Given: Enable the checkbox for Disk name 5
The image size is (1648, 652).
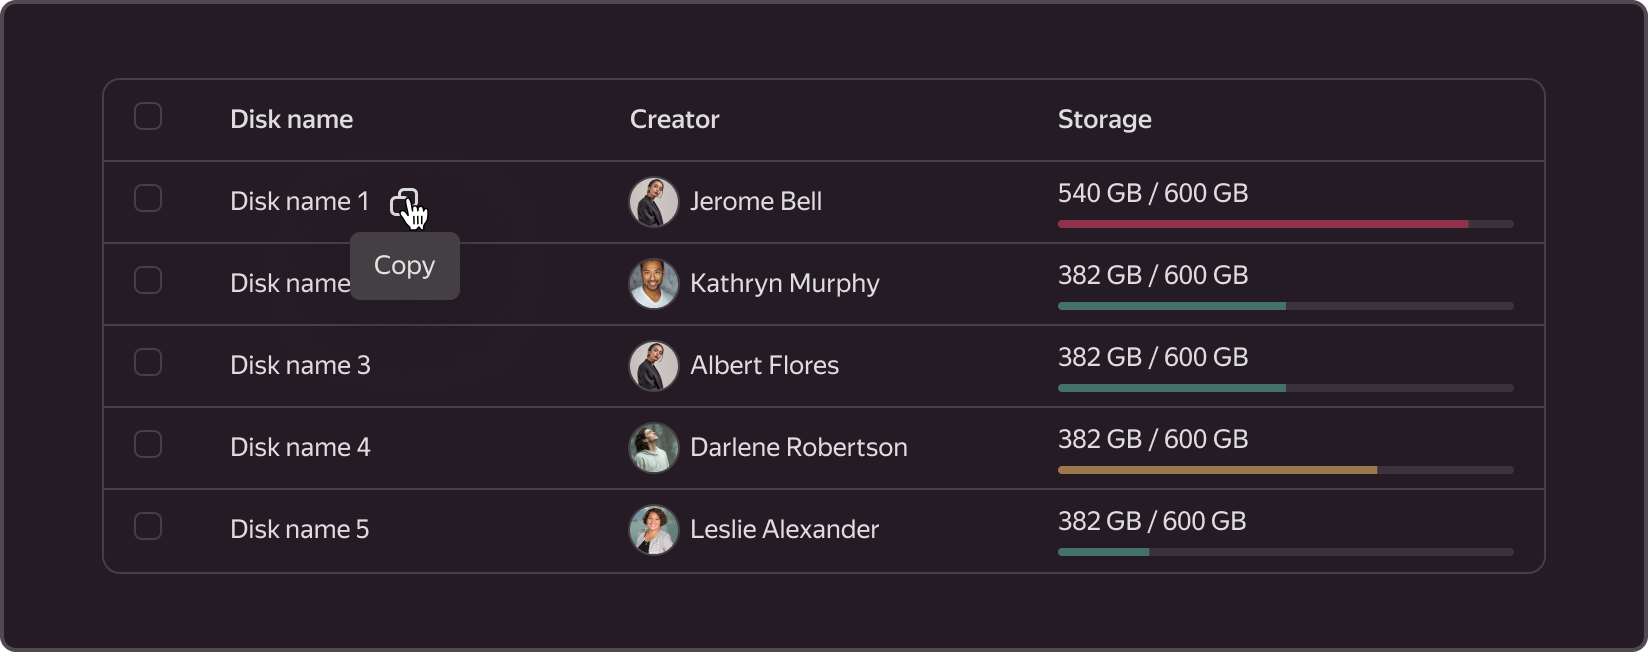Looking at the screenshot, I should (148, 526).
